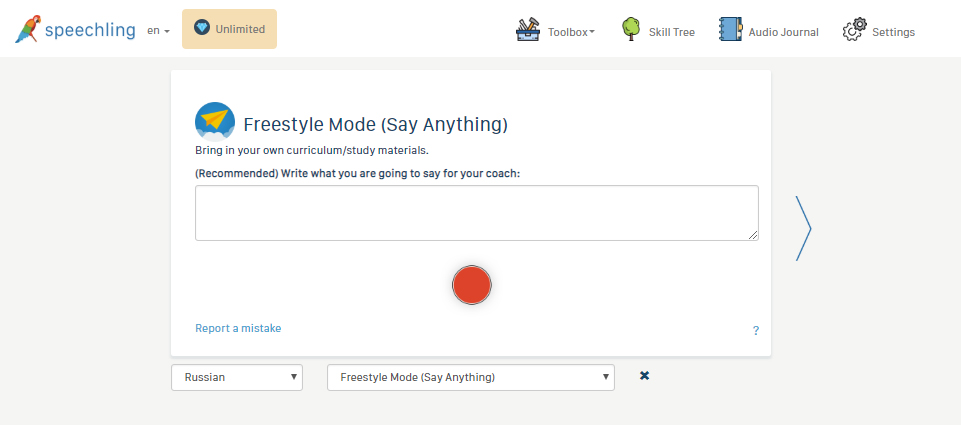Open the 'en' interface language dropdown
Viewport: 961px width, 425px height.
(158, 31)
